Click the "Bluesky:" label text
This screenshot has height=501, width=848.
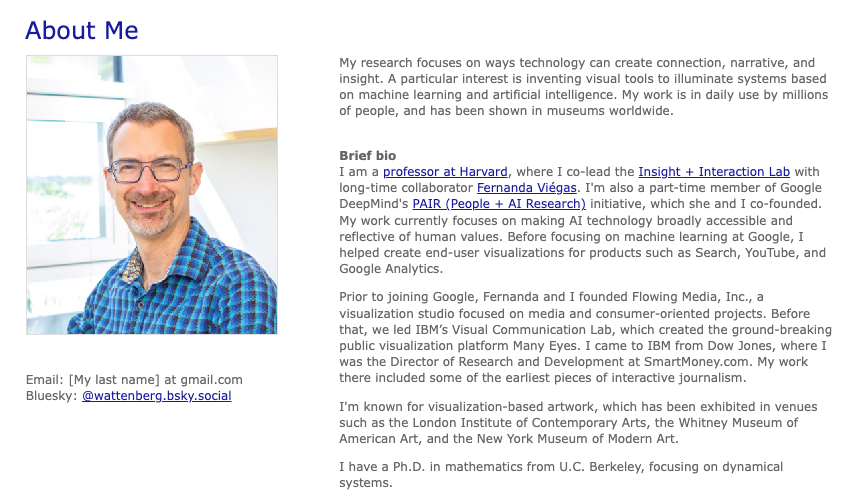pyautogui.click(x=51, y=396)
